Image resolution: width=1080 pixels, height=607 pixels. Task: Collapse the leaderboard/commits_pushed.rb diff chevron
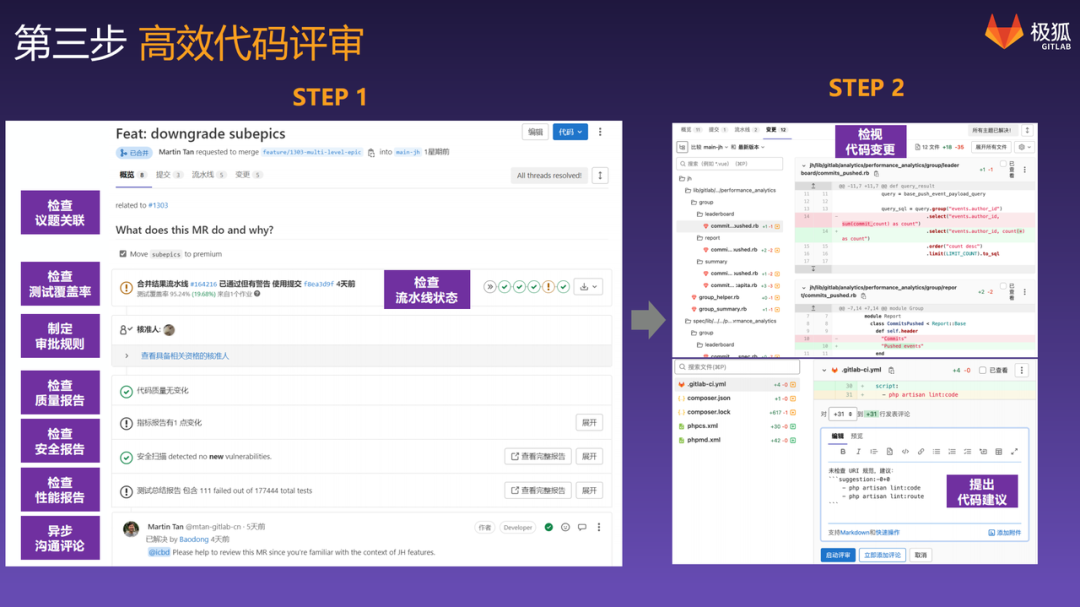[804, 166]
